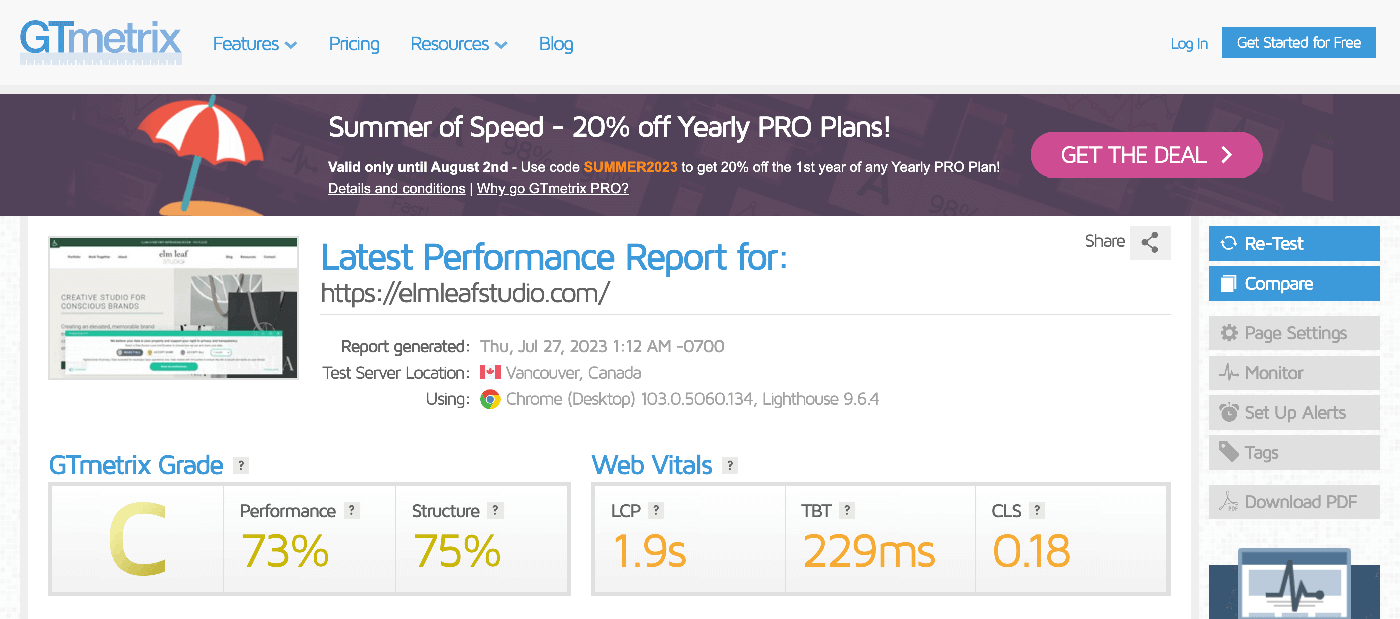Click the Log In link
Image resolution: width=1400 pixels, height=619 pixels.
pyautogui.click(x=1189, y=44)
